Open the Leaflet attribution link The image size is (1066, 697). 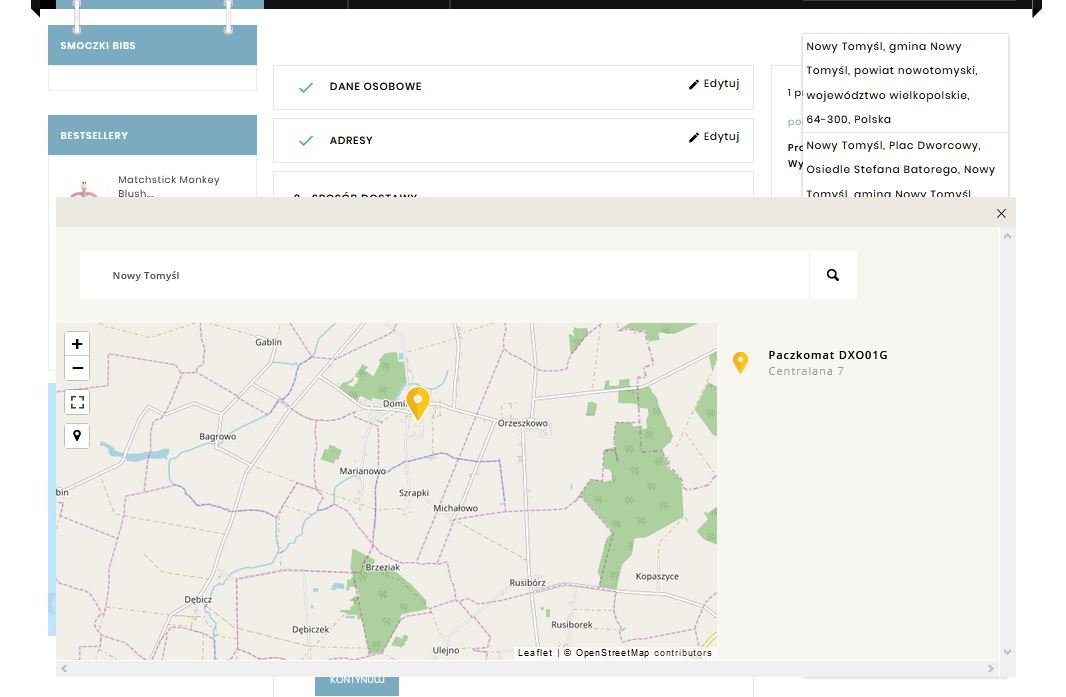(x=534, y=653)
